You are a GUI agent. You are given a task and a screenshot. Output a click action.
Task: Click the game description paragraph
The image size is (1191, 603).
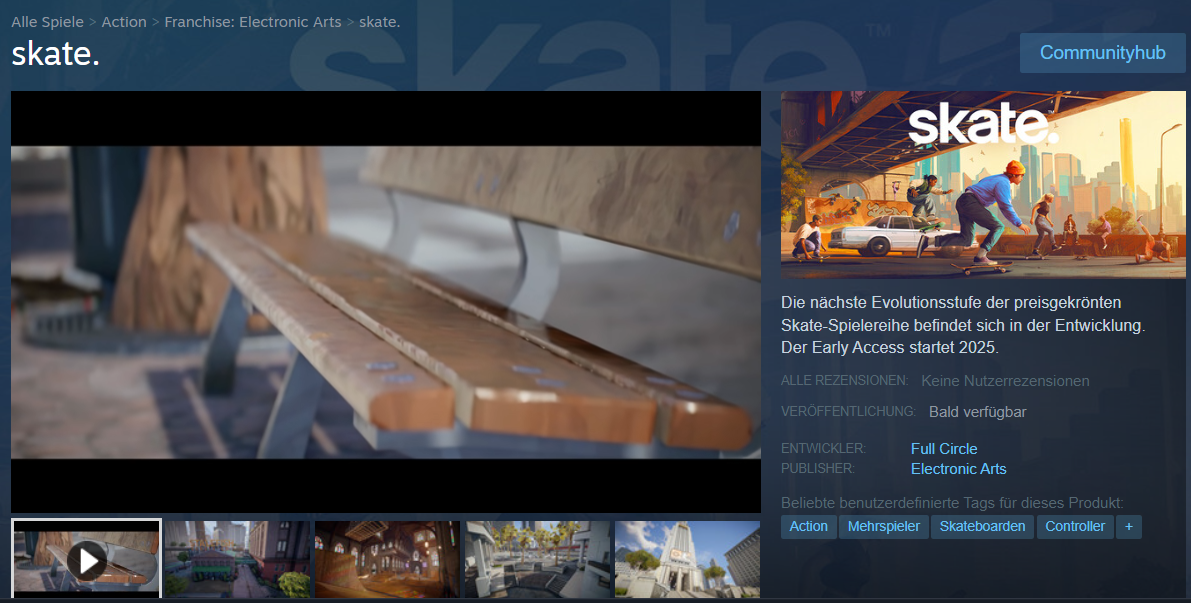[963, 325]
